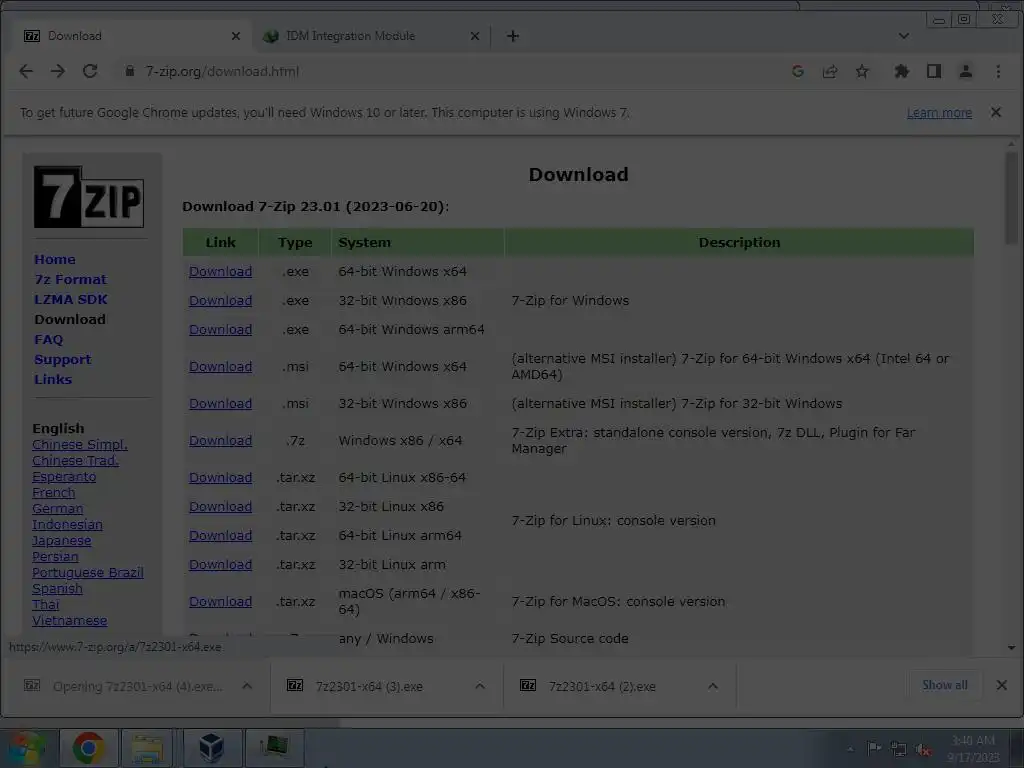The height and width of the screenshot is (768, 1024).
Task: Download the 64-bit Windows x64 .exe
Action: [x=221, y=272]
